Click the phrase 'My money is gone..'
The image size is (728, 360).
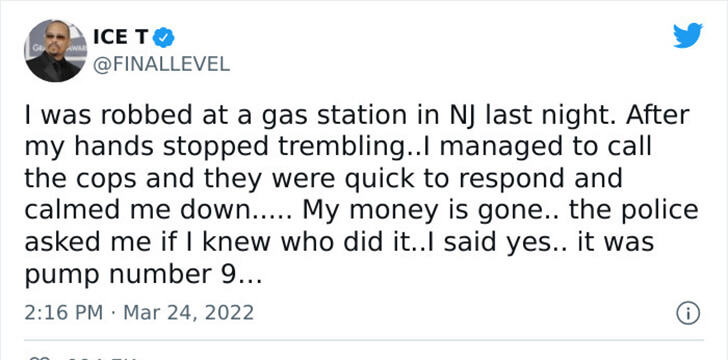click(432, 211)
